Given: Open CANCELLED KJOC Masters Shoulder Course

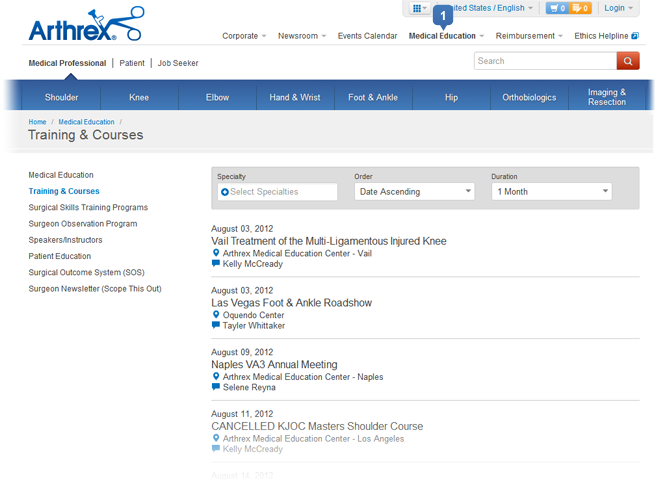Looking at the screenshot, I should (317, 426).
